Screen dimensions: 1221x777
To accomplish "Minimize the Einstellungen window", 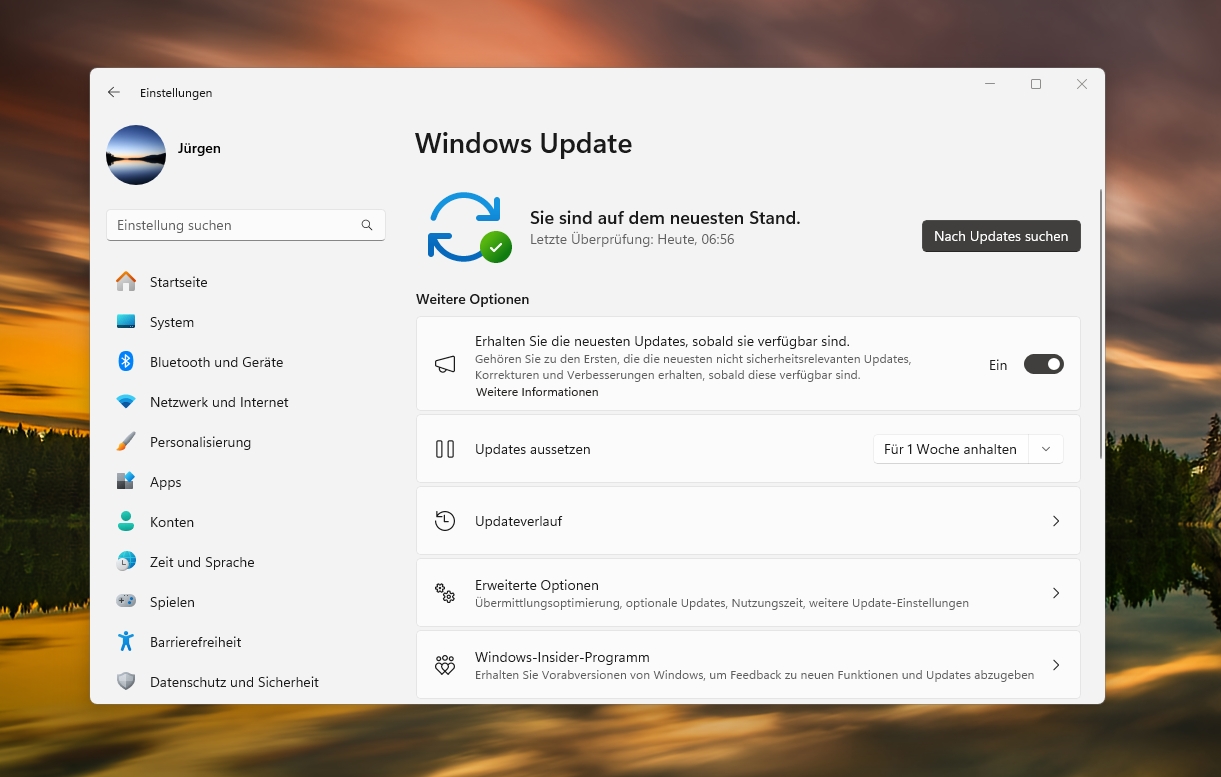I will coord(990,85).
